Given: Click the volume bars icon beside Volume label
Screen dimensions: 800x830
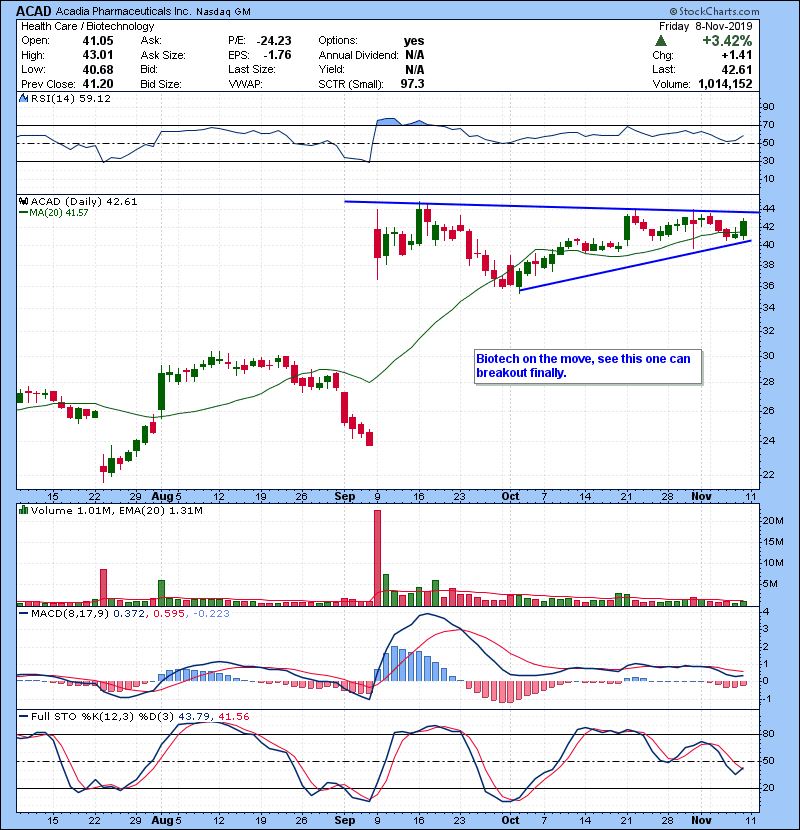Looking at the screenshot, I should (23, 511).
